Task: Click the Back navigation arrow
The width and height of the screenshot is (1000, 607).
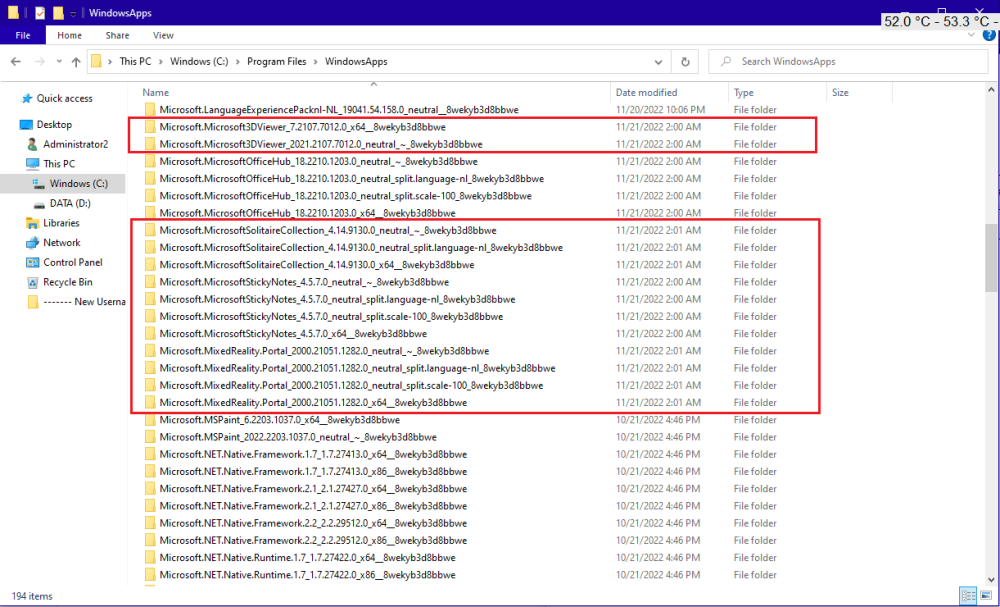Action: (x=16, y=62)
